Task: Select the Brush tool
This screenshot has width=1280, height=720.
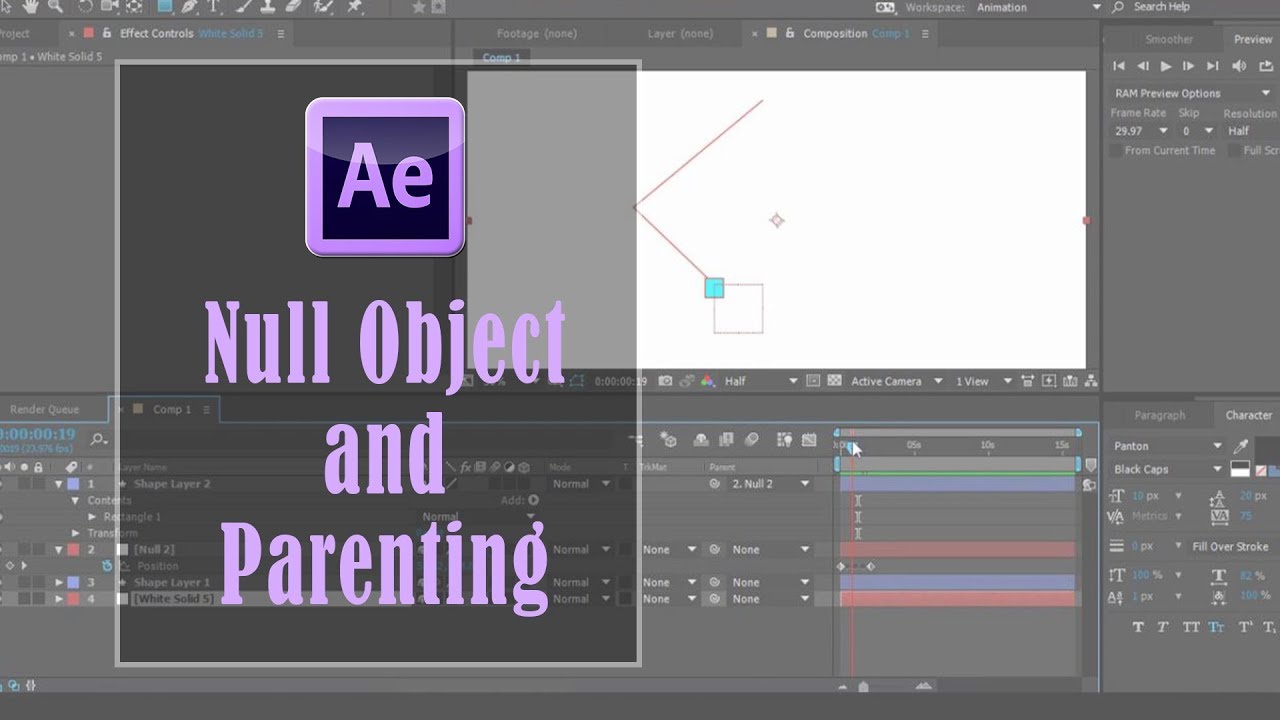Action: pos(244,6)
